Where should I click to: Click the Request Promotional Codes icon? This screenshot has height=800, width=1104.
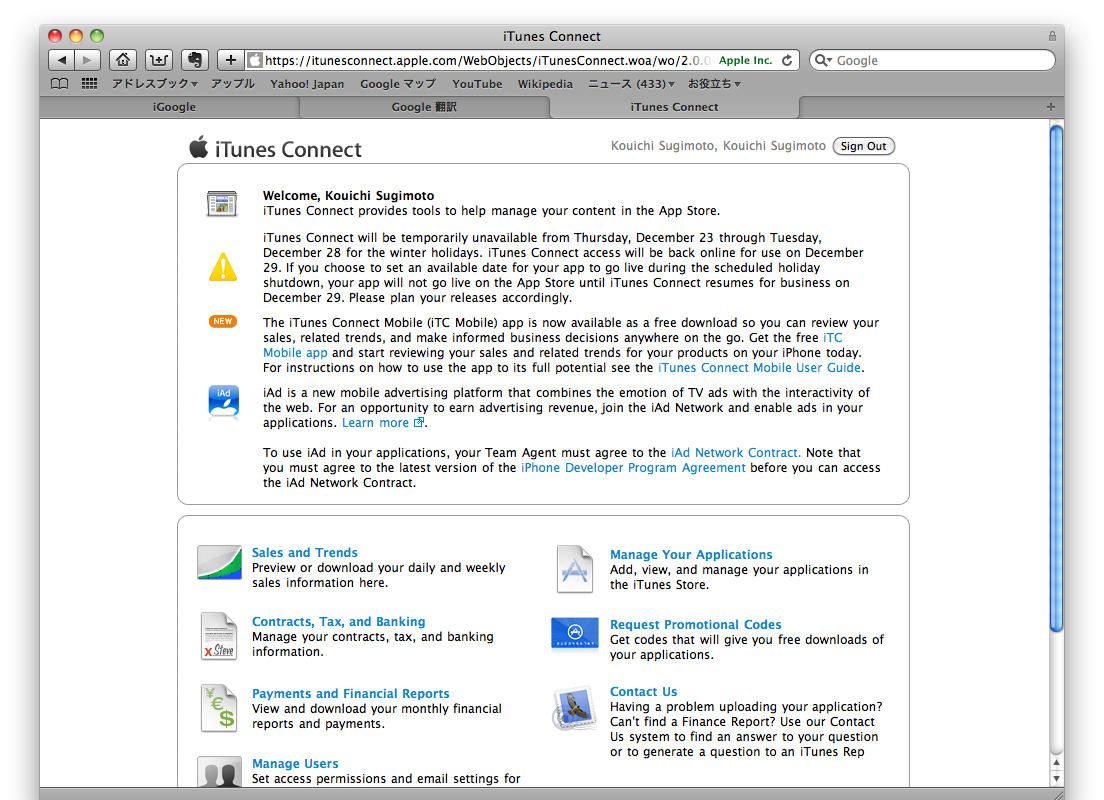tap(575, 634)
